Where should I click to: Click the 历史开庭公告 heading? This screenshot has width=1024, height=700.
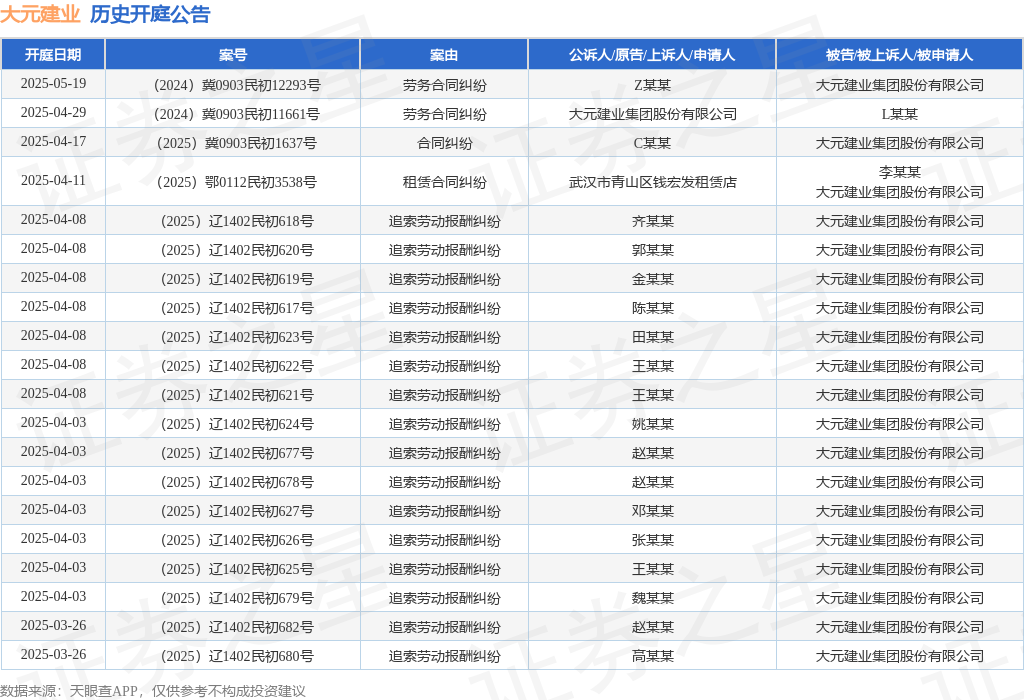coord(150,14)
